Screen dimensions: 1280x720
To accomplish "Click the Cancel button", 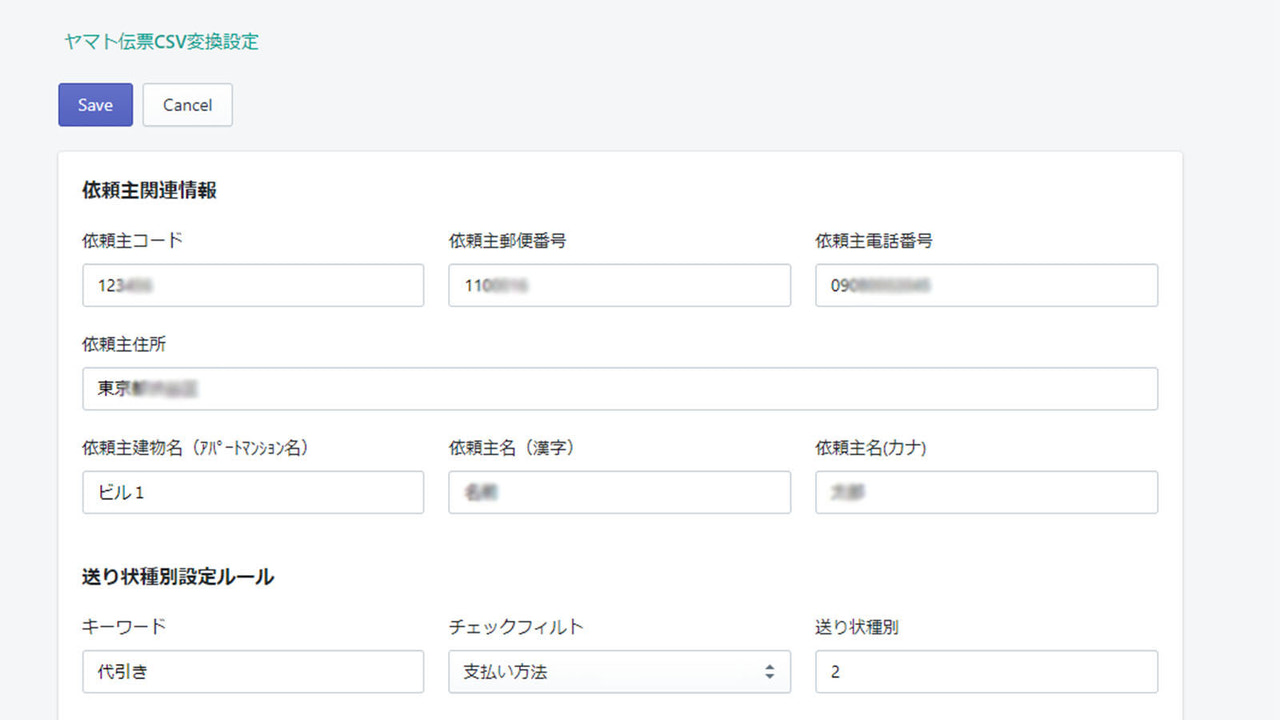I will pos(187,104).
